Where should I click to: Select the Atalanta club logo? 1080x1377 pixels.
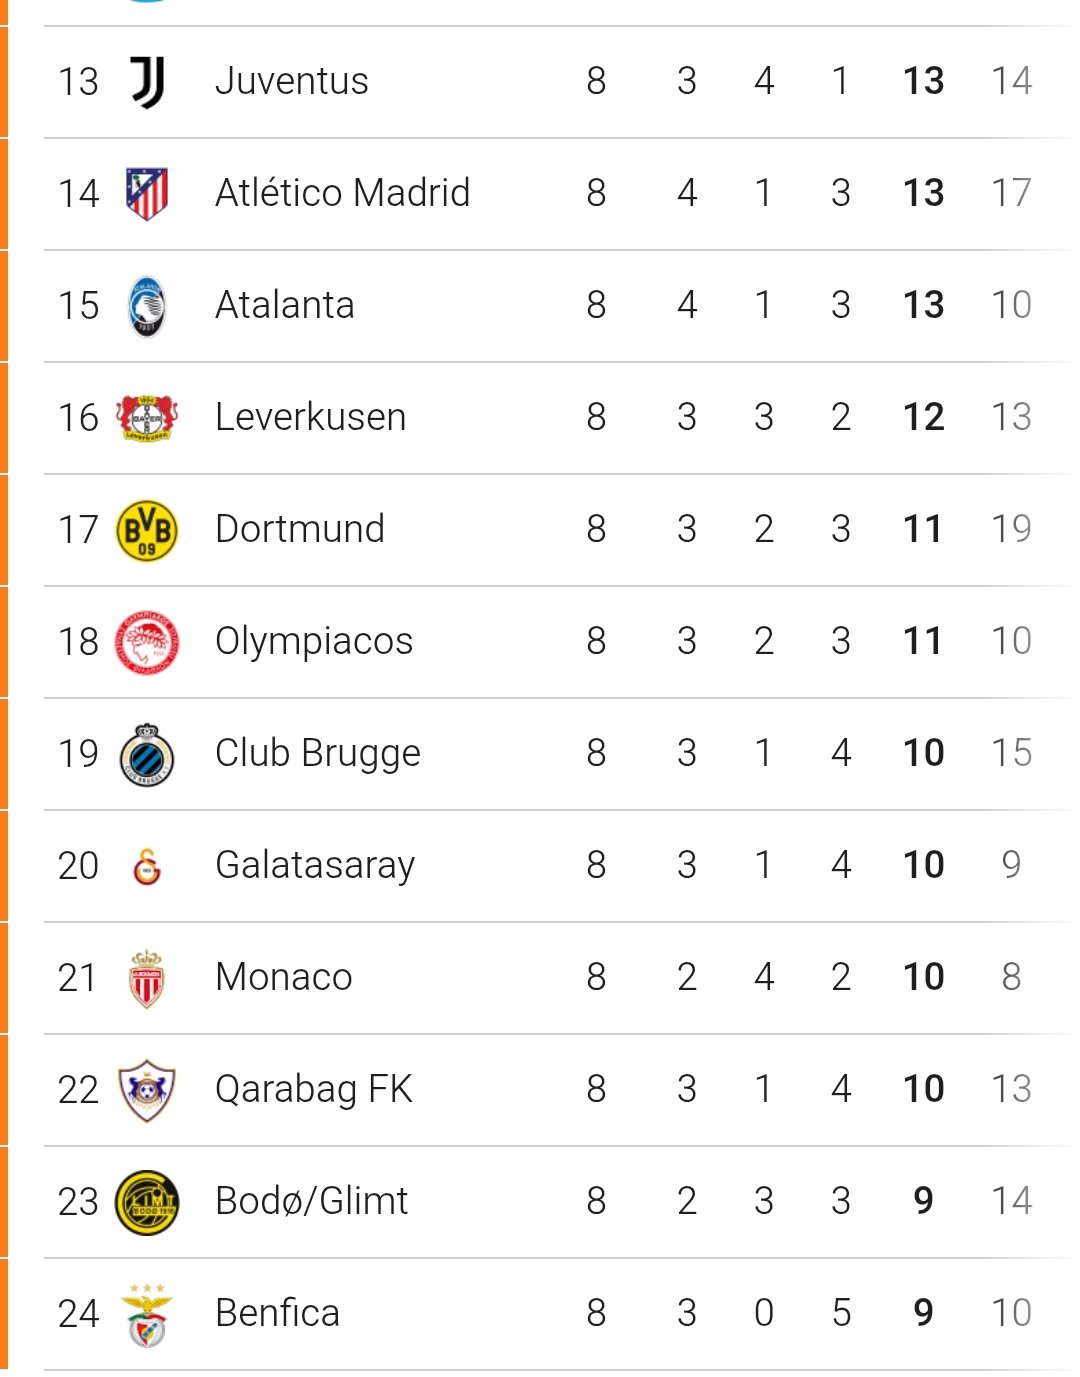point(147,306)
